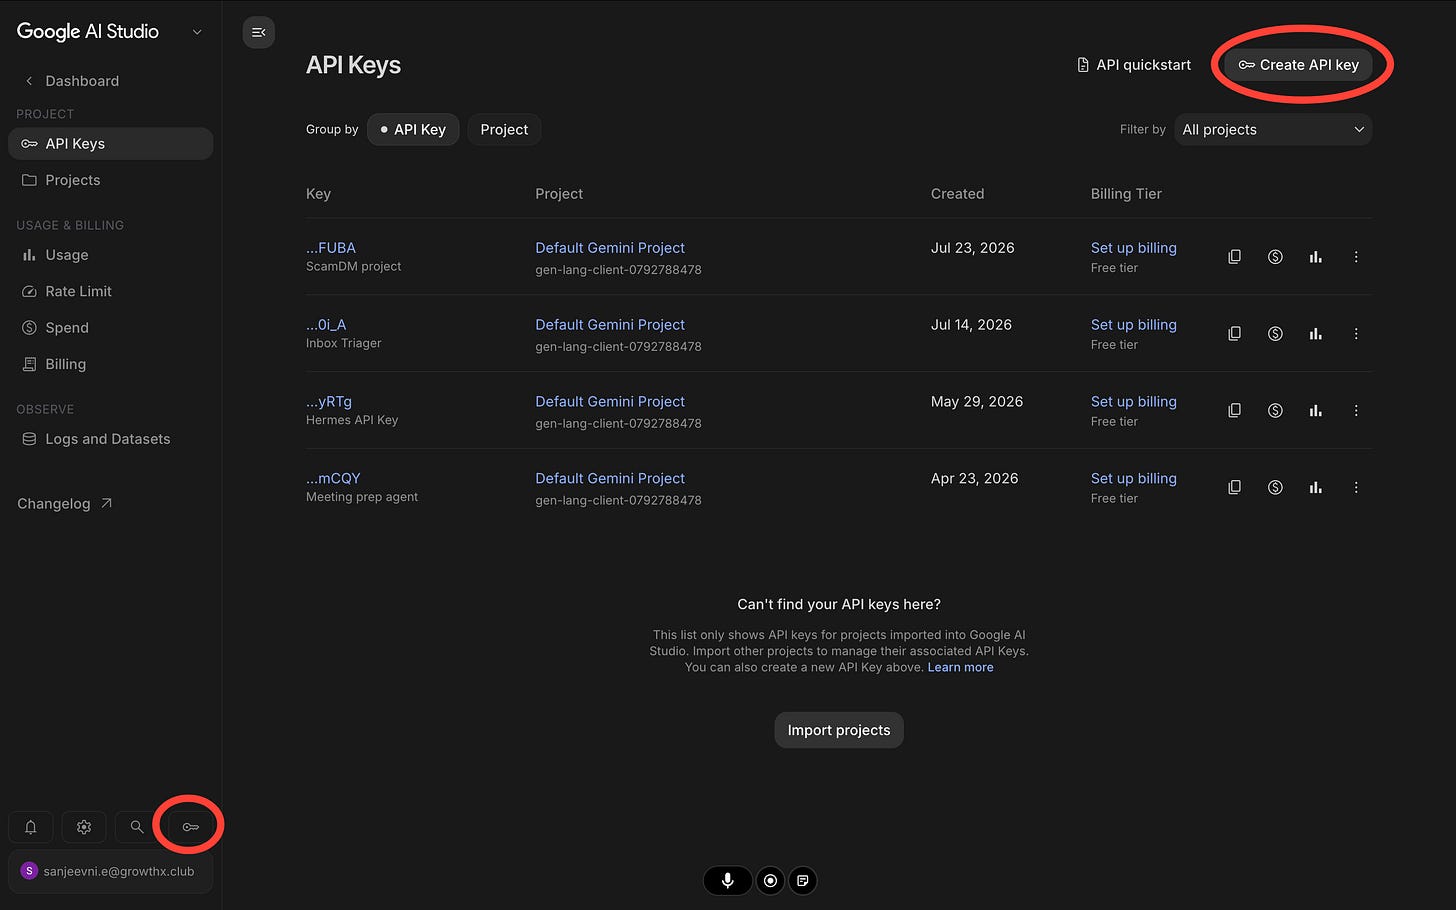
Task: Open more options for ...yRTg key
Action: click(x=1356, y=411)
